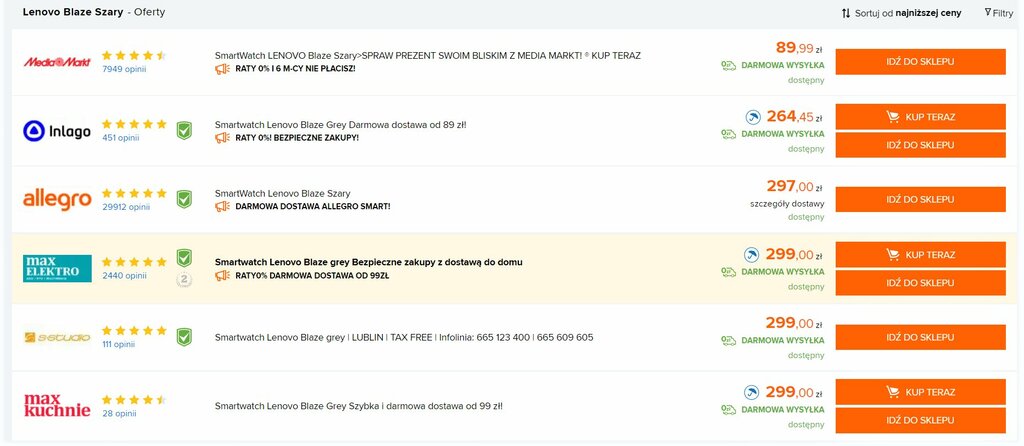This screenshot has height=446, width=1024.
Task: Open the 451 opinii reviews link
Action: (x=121, y=138)
